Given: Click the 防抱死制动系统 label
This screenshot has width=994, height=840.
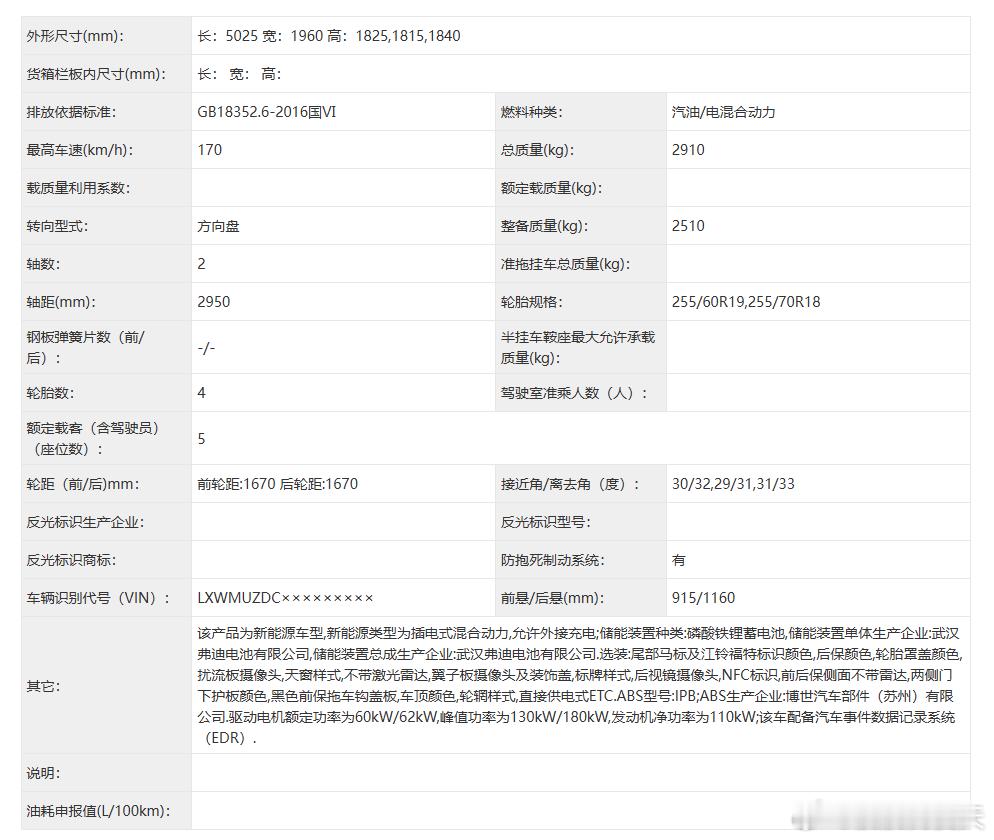Looking at the screenshot, I should point(552,560).
